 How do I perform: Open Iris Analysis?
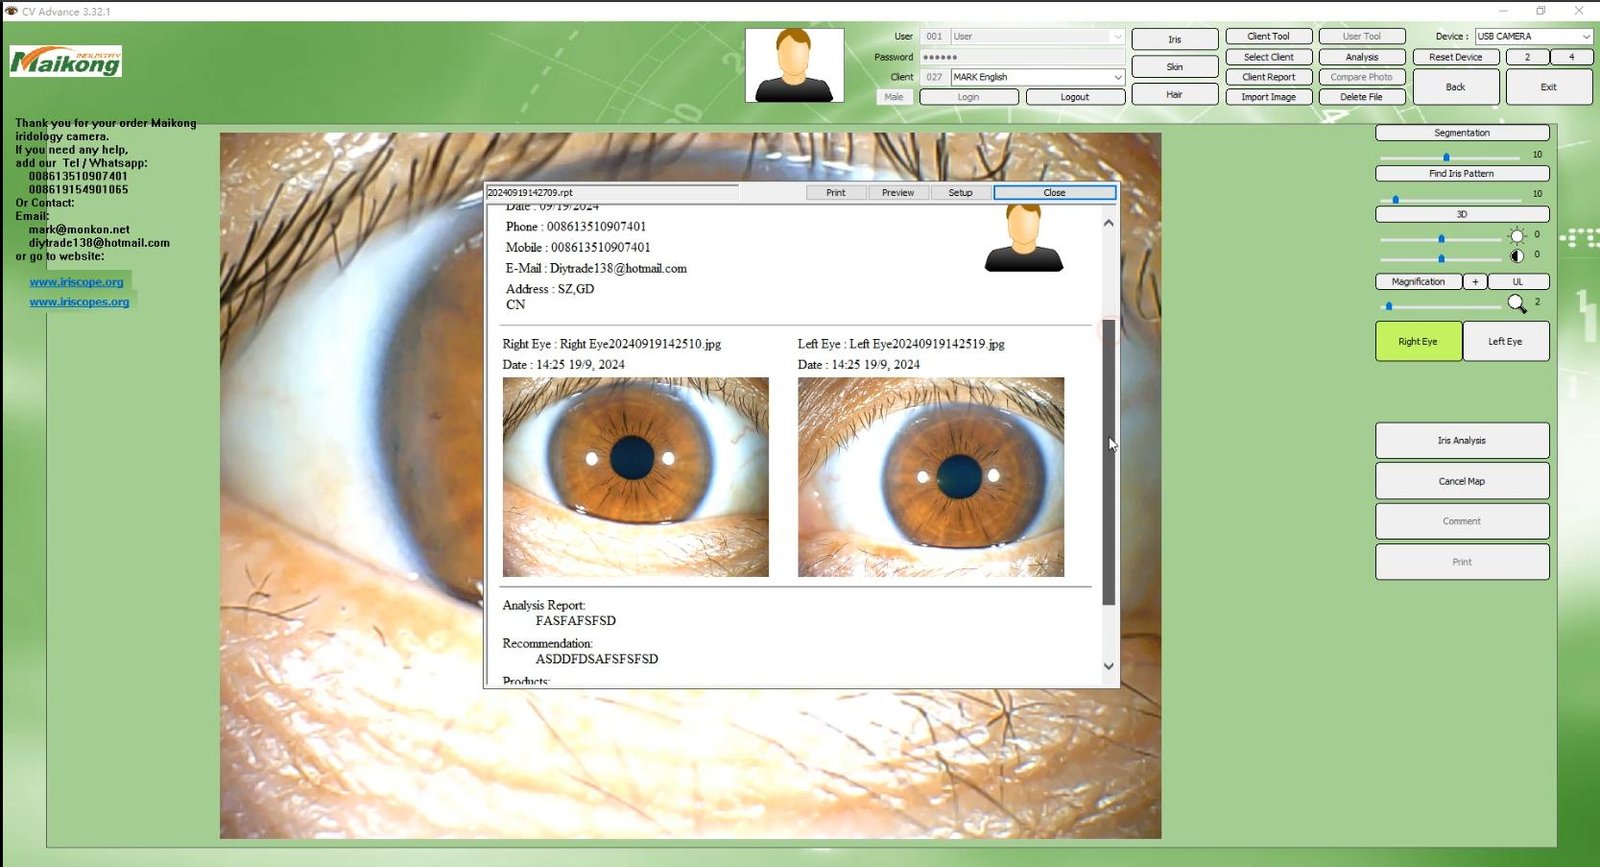click(1462, 441)
